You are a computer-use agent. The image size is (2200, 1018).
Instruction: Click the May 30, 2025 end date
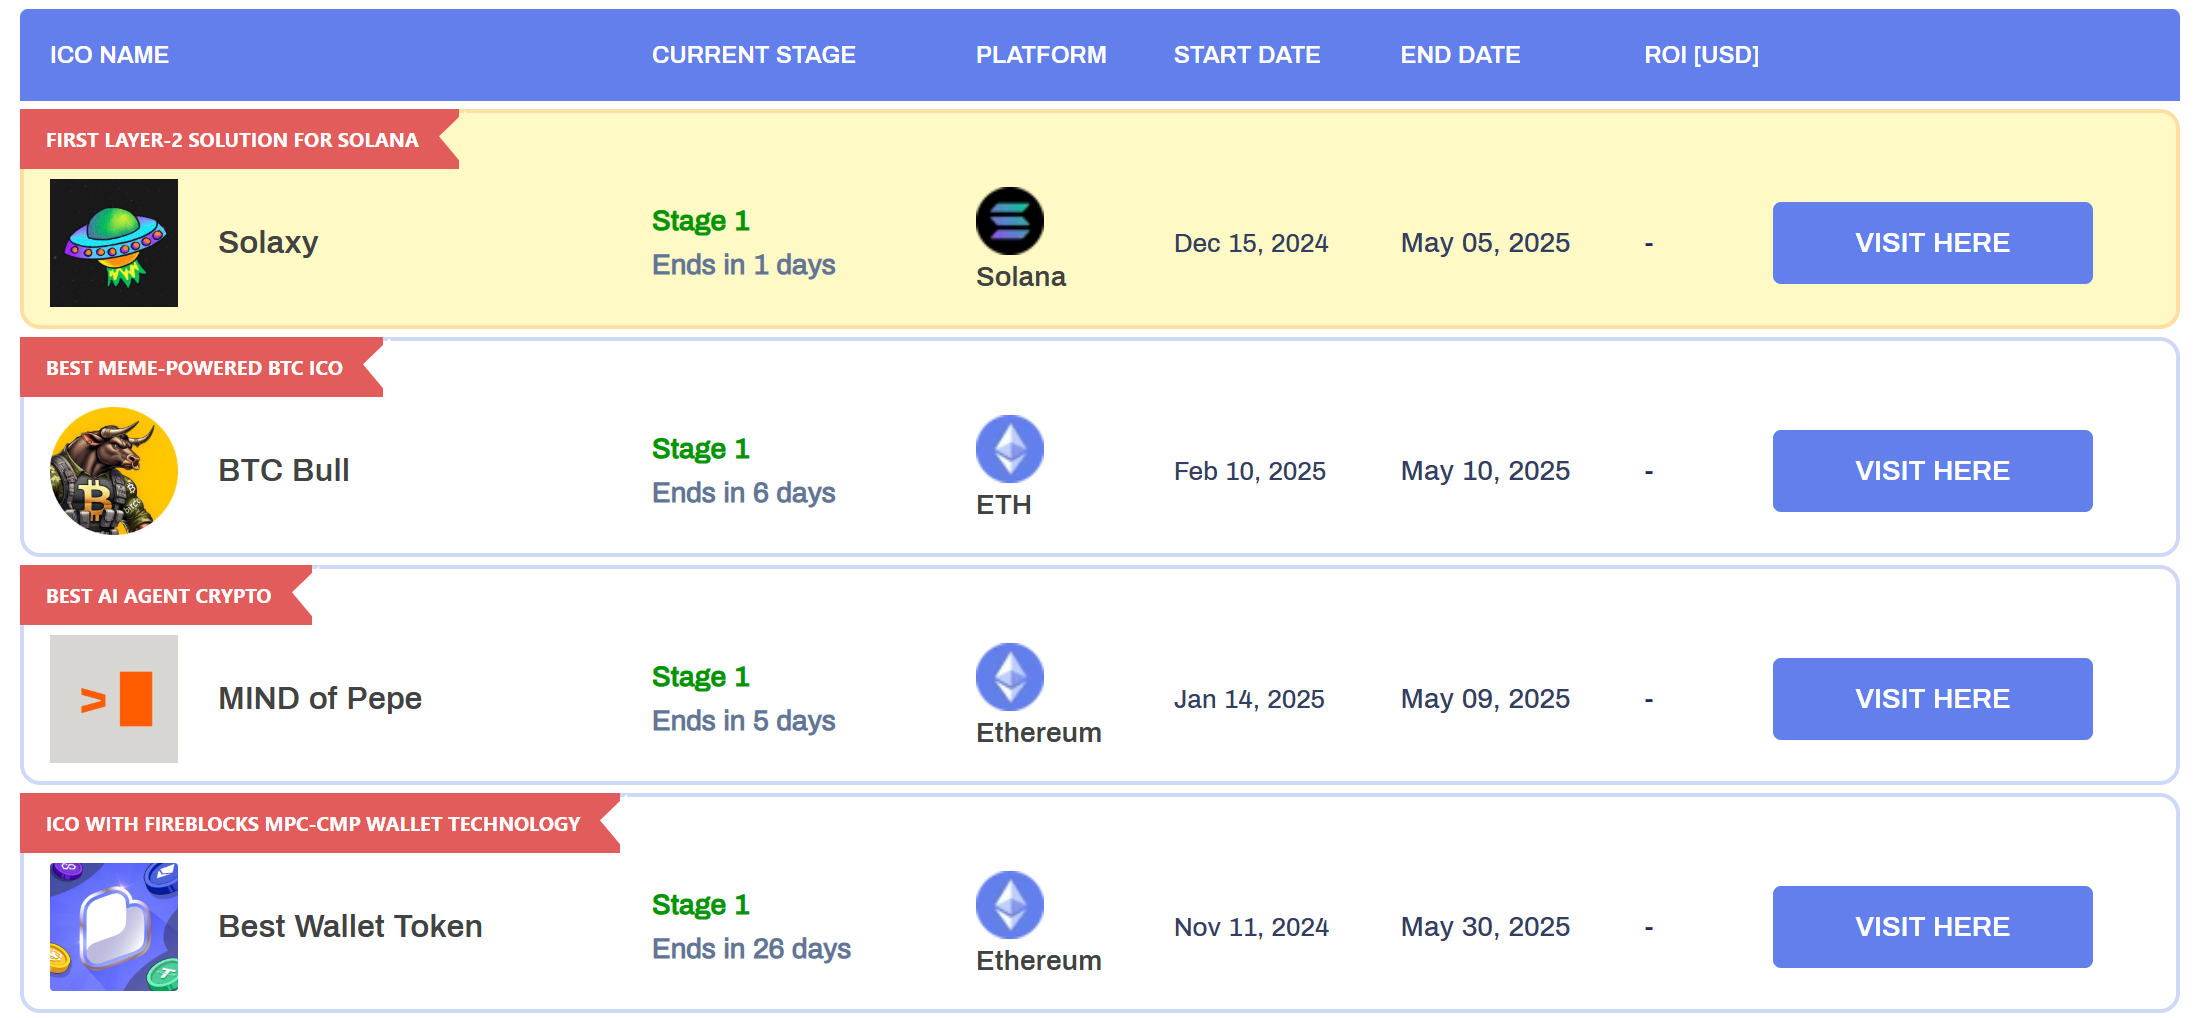pos(1485,927)
